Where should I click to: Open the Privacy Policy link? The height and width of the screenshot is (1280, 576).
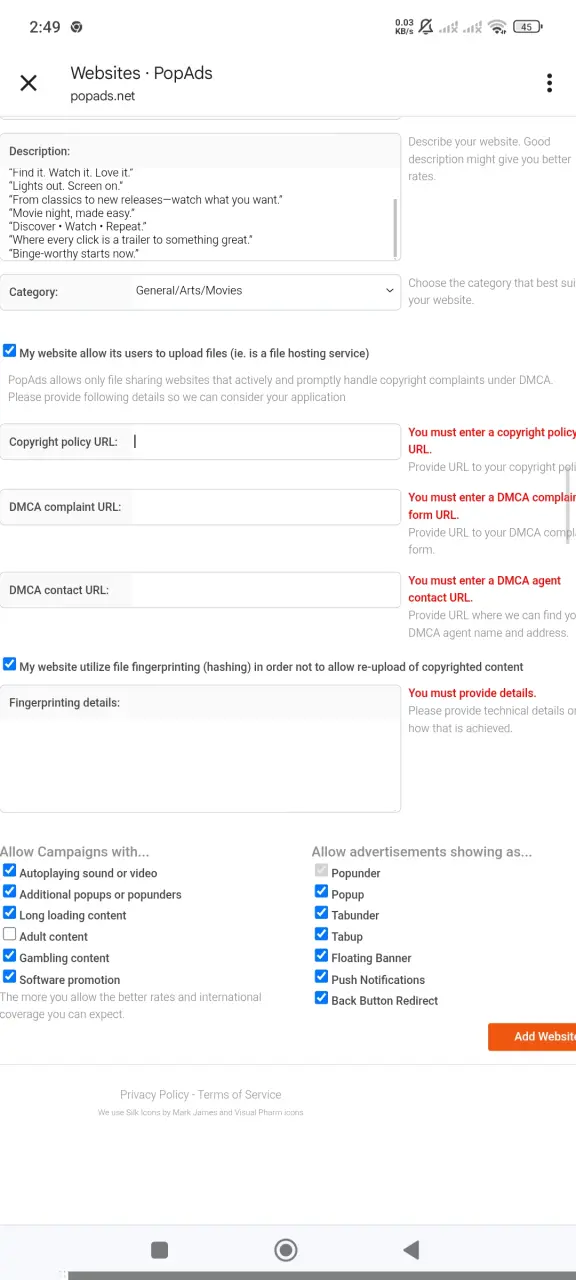[154, 1094]
